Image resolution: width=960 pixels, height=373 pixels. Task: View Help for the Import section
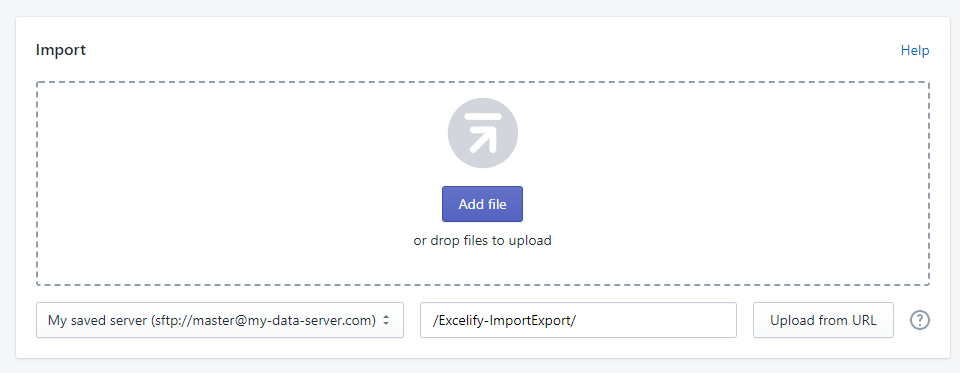tap(915, 50)
